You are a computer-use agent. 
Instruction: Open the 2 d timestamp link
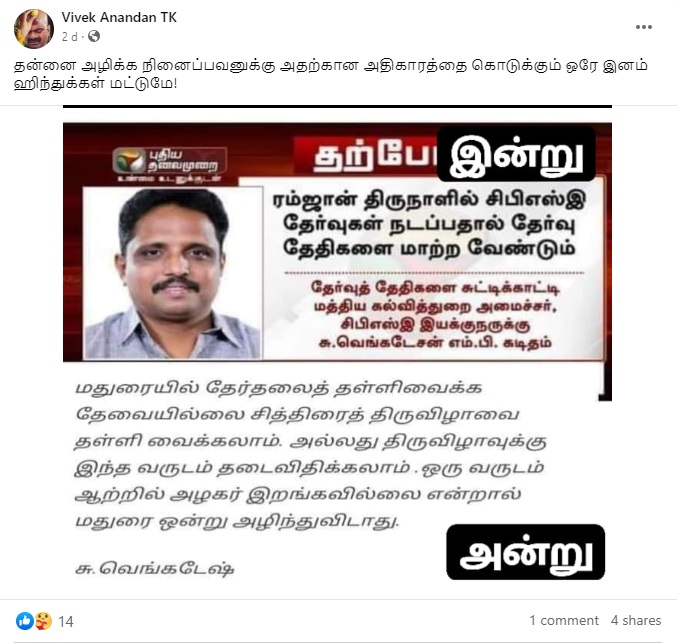(x=70, y=37)
